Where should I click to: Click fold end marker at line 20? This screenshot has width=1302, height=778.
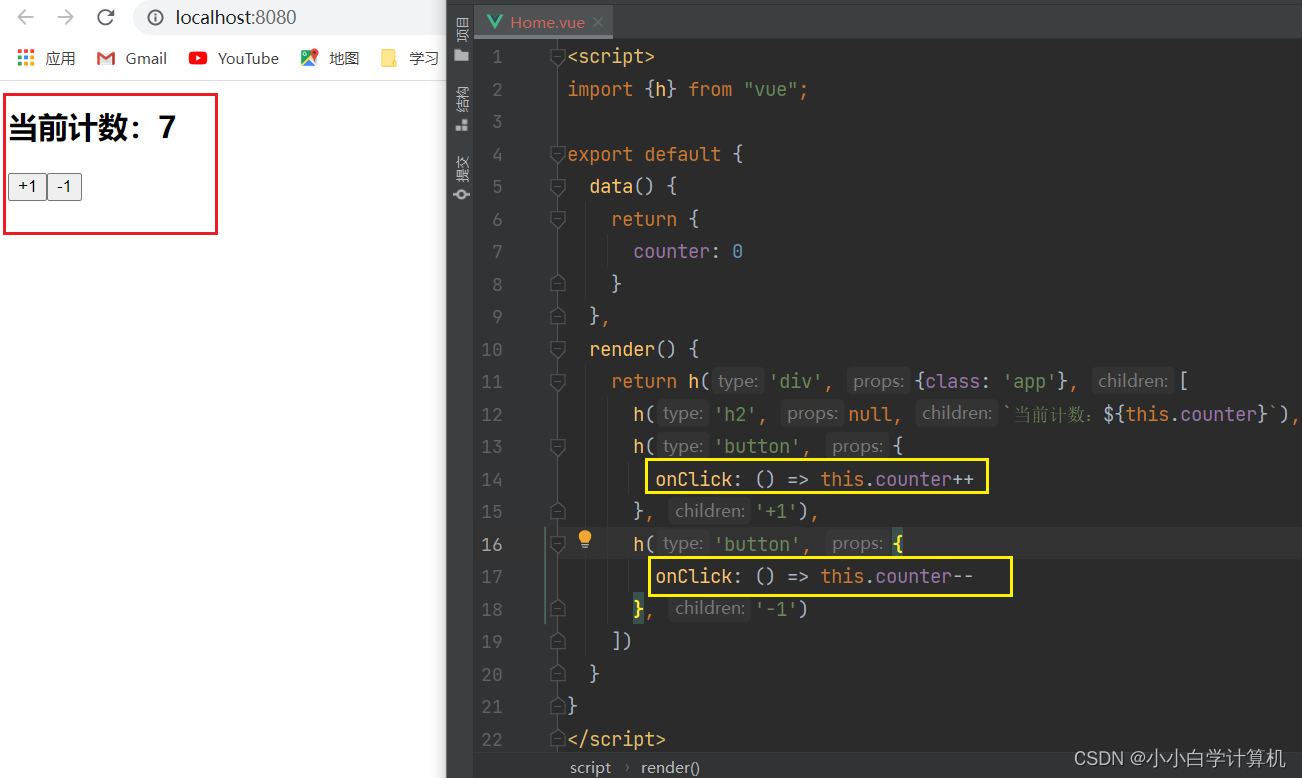(558, 674)
